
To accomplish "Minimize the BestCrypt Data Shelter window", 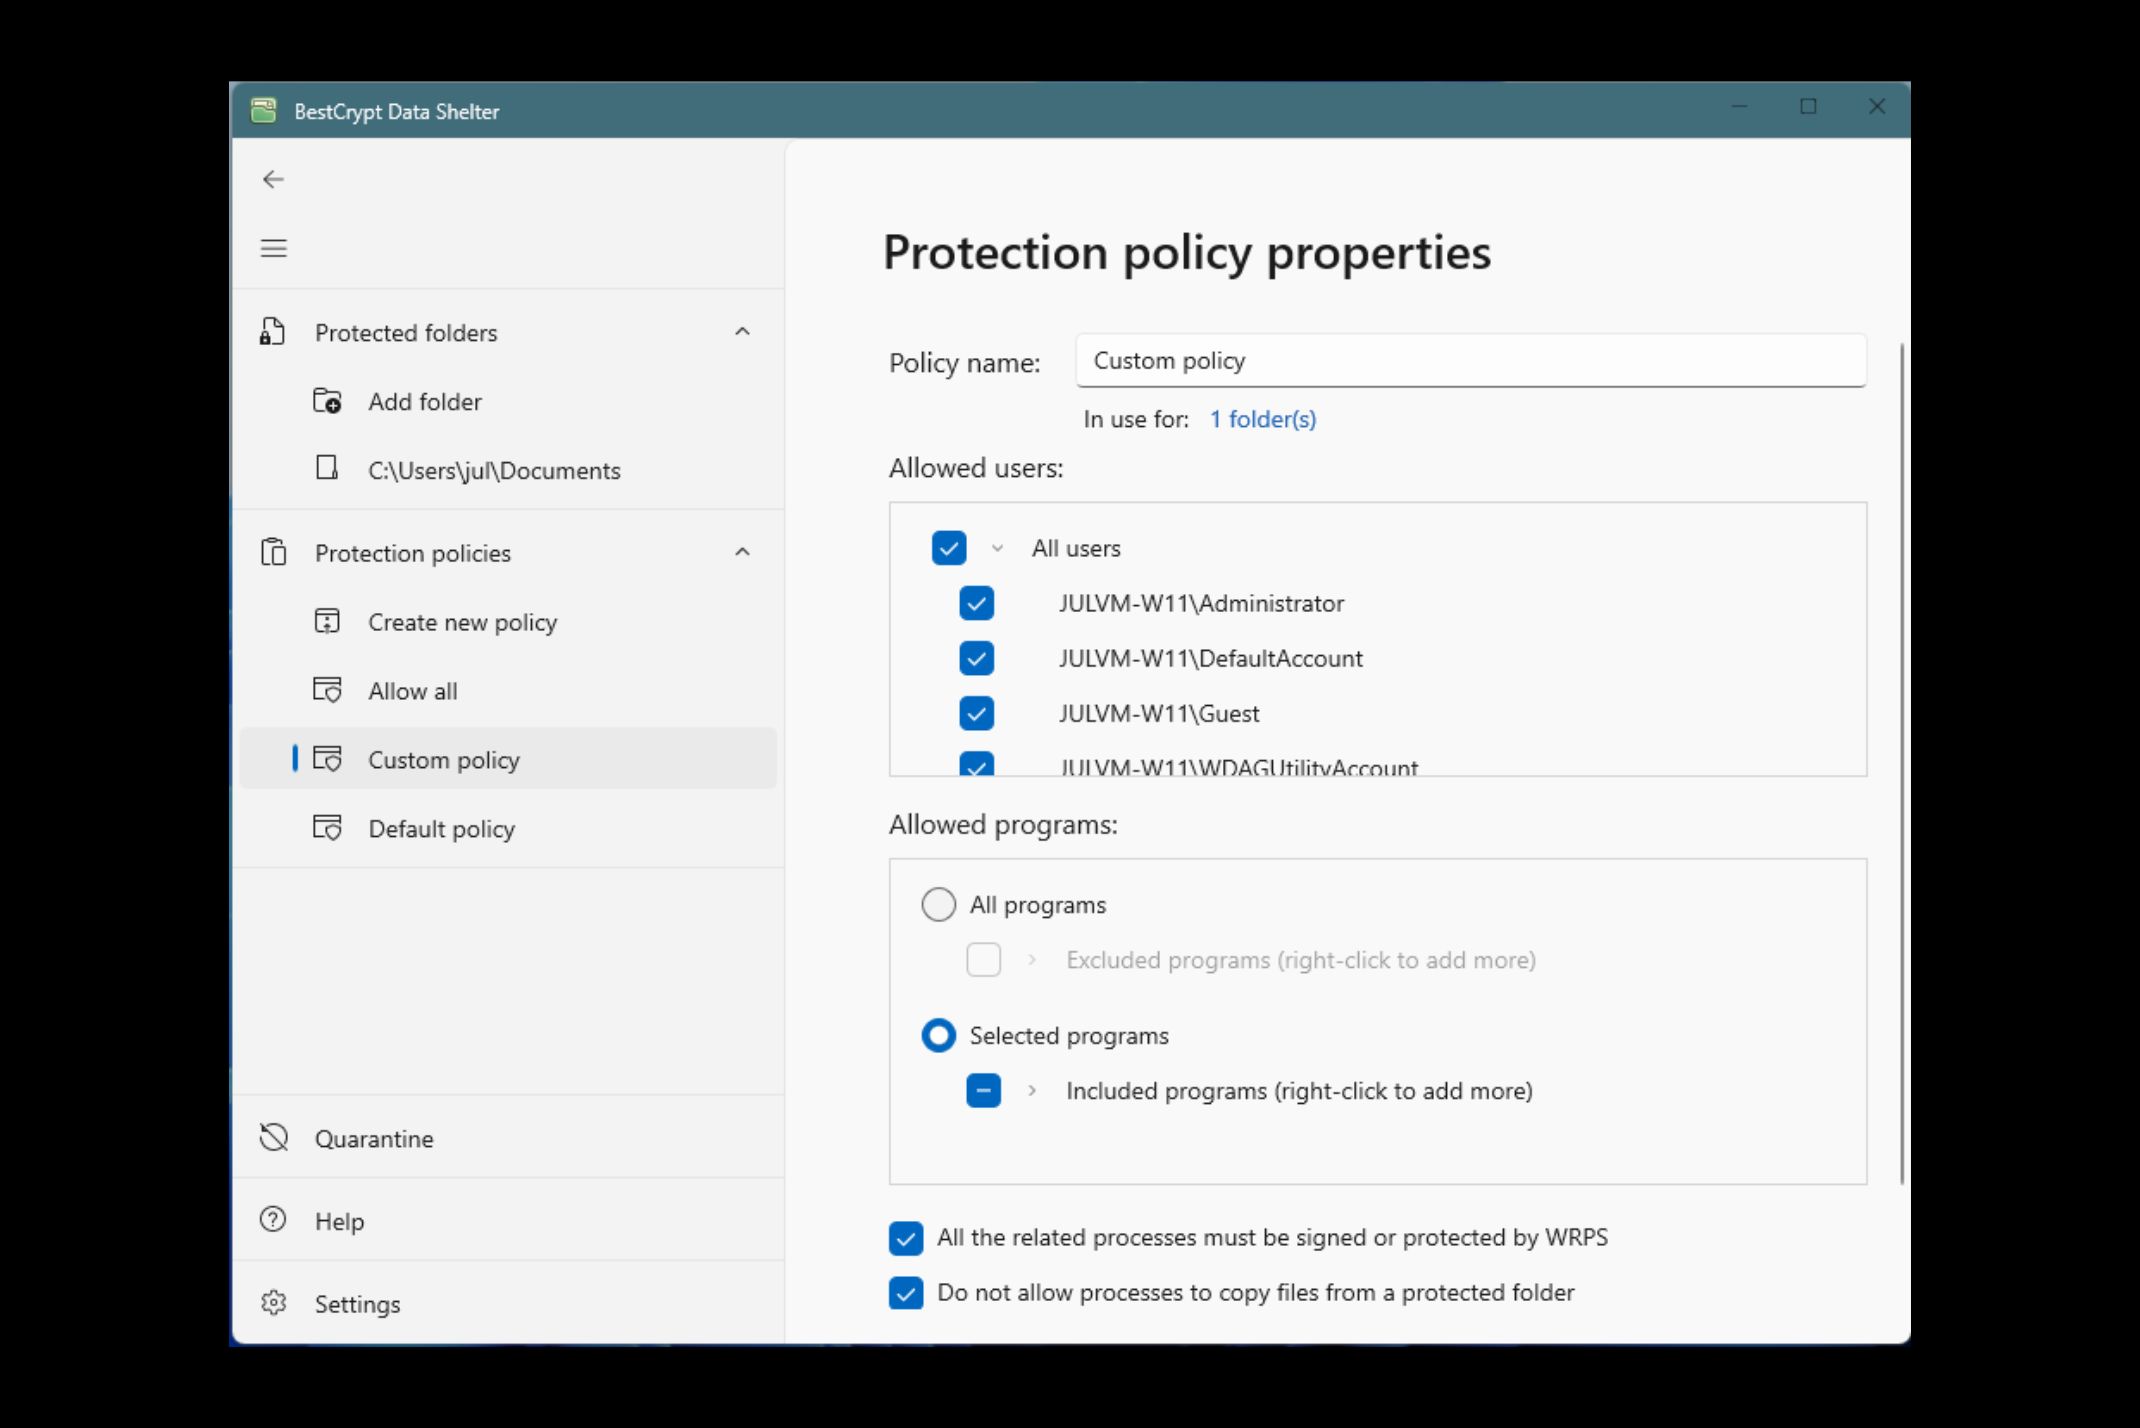I will [x=1740, y=106].
